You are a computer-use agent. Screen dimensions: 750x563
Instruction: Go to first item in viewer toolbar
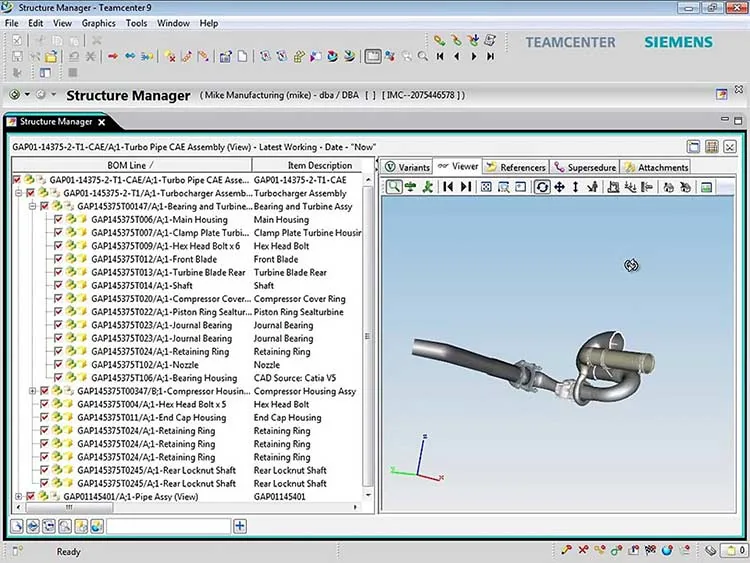tap(448, 187)
